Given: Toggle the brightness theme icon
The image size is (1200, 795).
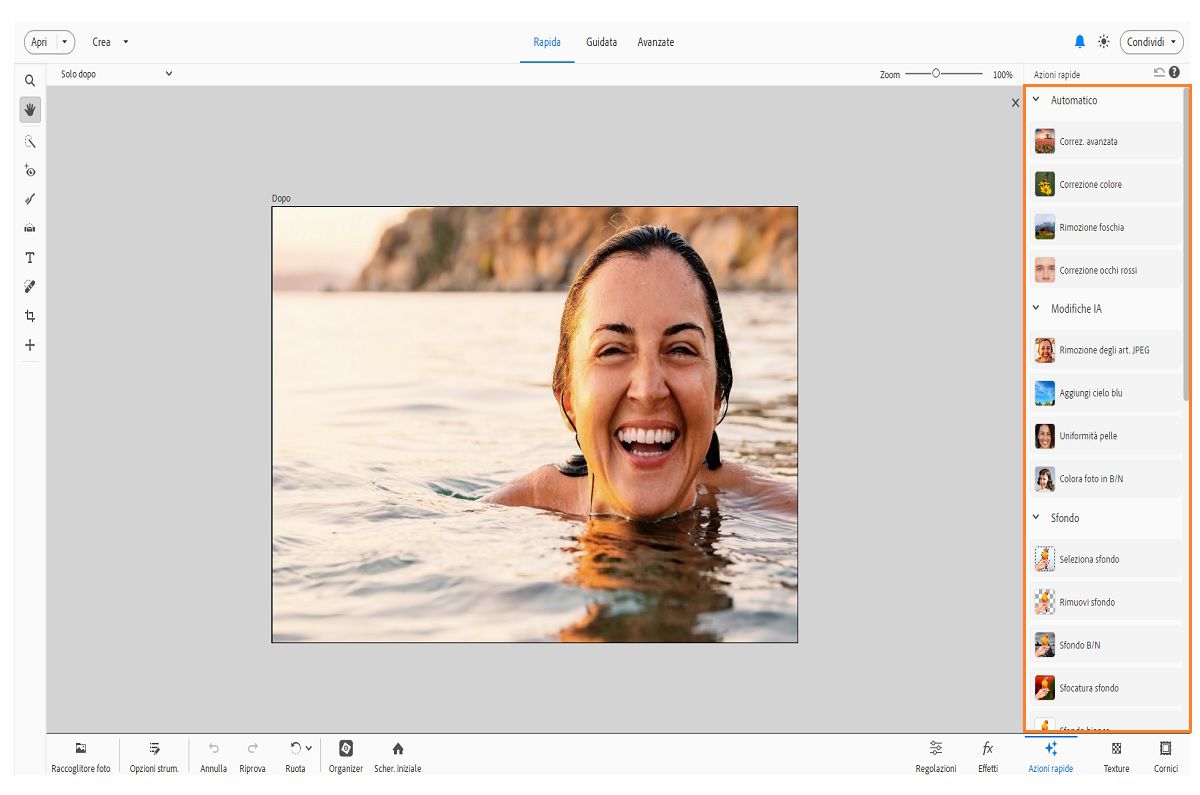Looking at the screenshot, I should [1104, 42].
